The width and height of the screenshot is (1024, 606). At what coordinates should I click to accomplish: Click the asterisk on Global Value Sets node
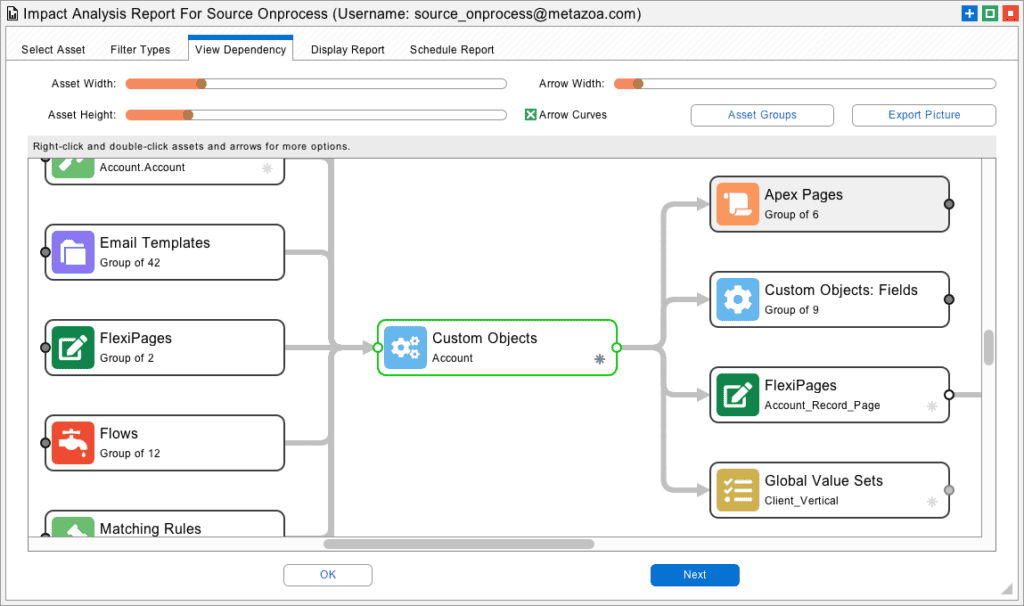coord(932,502)
